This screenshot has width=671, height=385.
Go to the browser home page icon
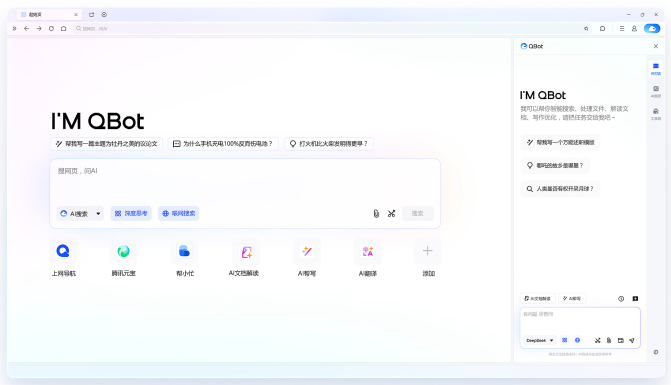coord(64,29)
